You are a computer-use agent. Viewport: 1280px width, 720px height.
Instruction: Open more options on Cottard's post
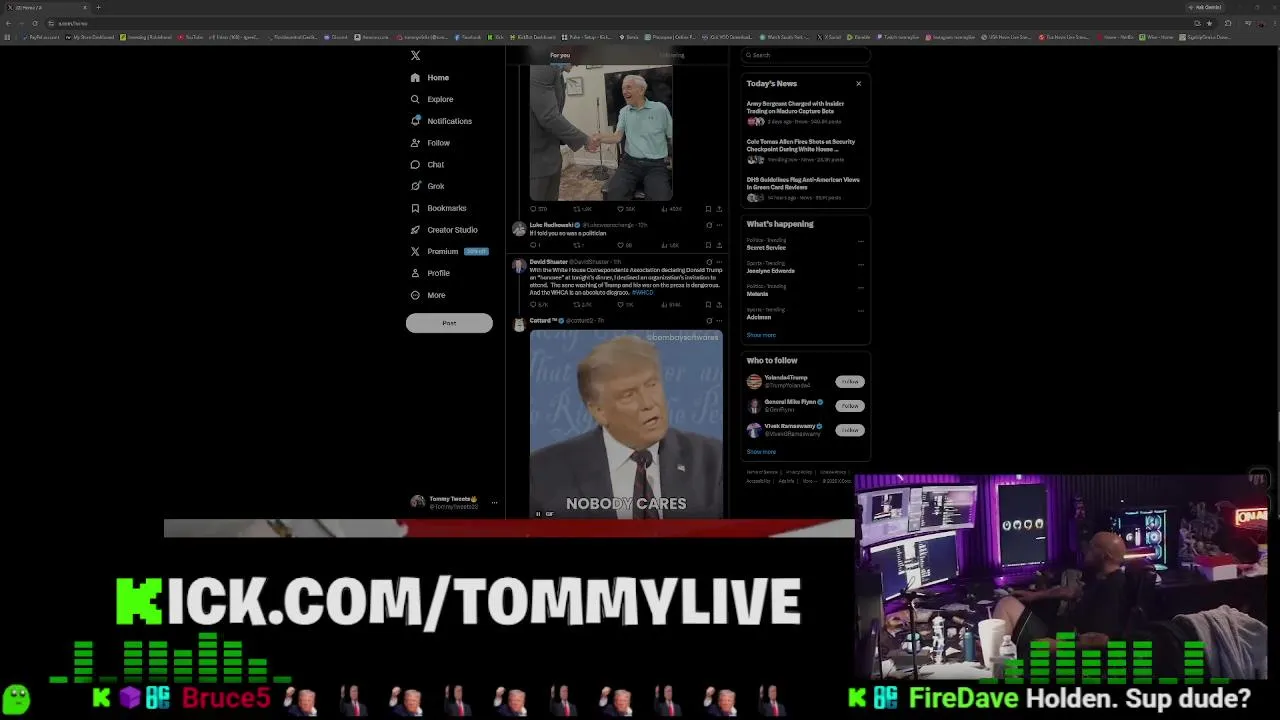[x=719, y=321]
